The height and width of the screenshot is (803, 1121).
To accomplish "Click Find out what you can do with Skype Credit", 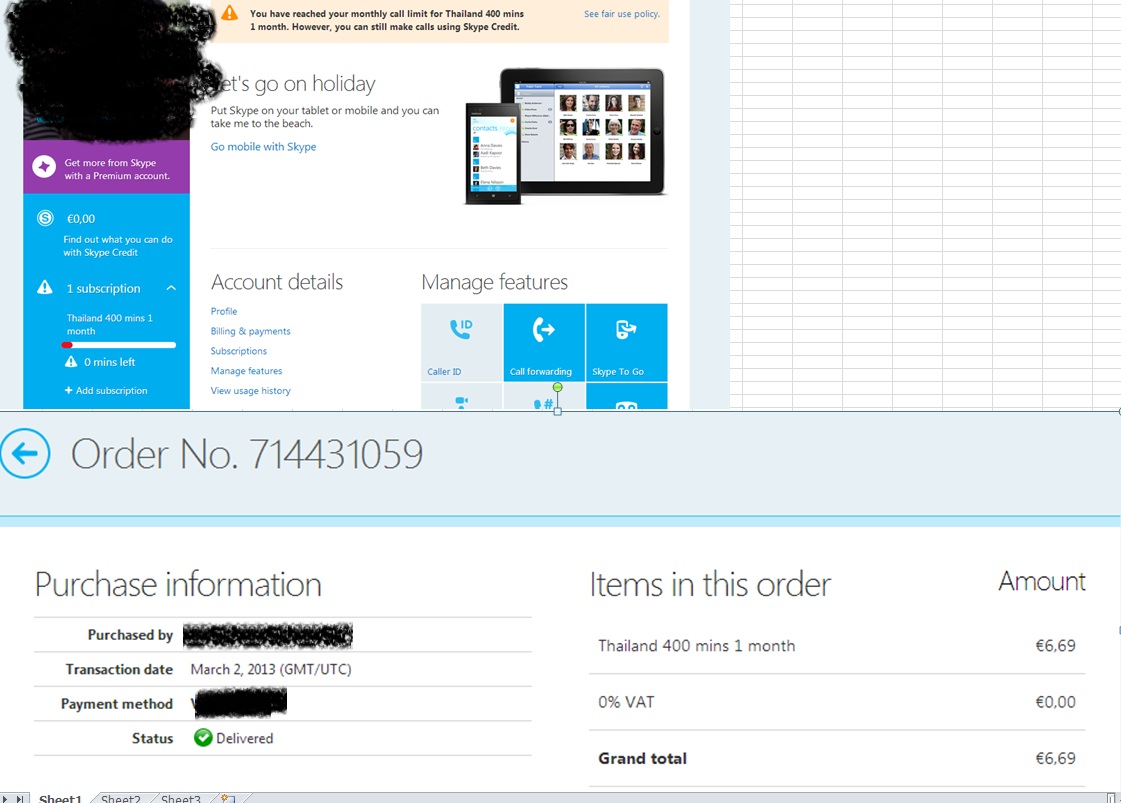I will tap(117, 246).
